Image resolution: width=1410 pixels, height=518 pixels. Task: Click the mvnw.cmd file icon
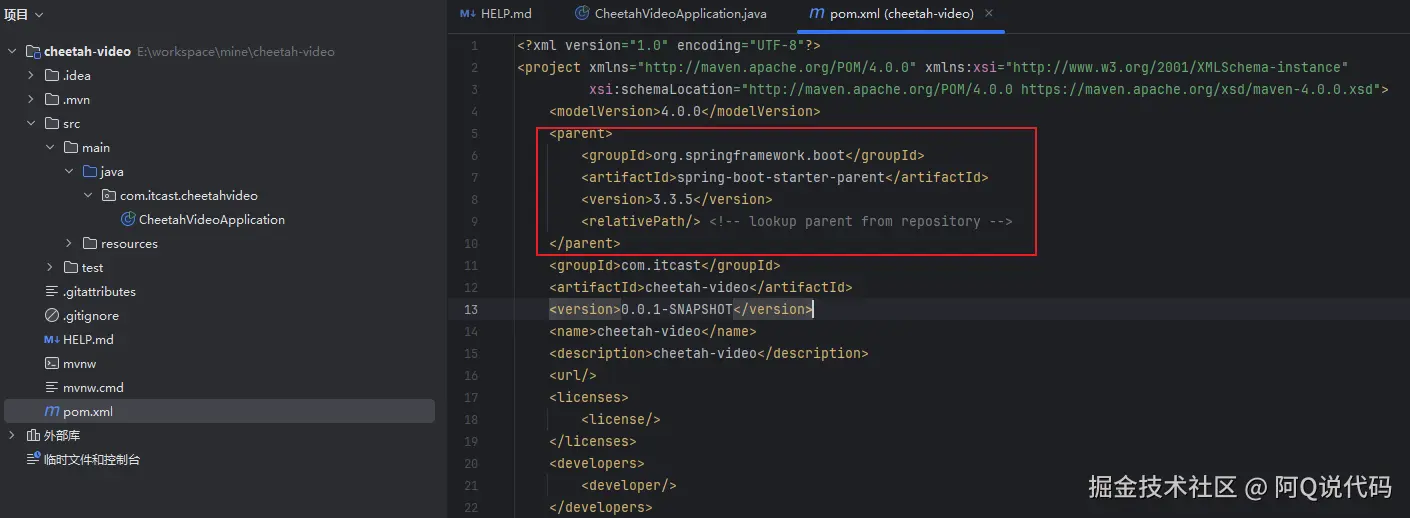pos(52,388)
